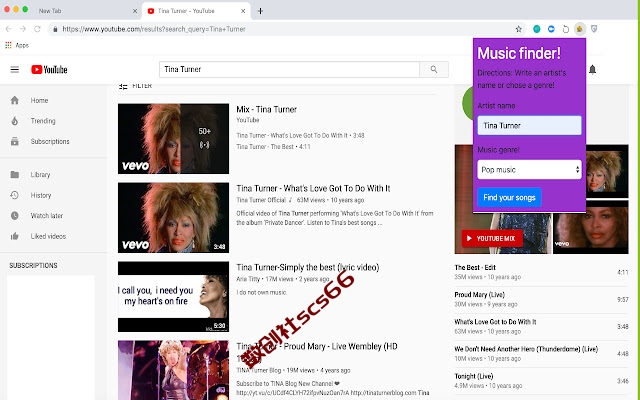Open Tina Turner-Simply the best lyric video title
Viewport: 640px width, 400px height.
tap(308, 267)
